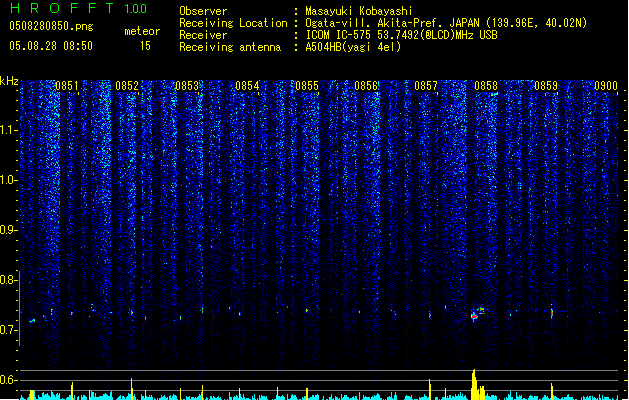Click the 0858 time marker
This screenshot has width=629, height=400.
tap(486, 86)
